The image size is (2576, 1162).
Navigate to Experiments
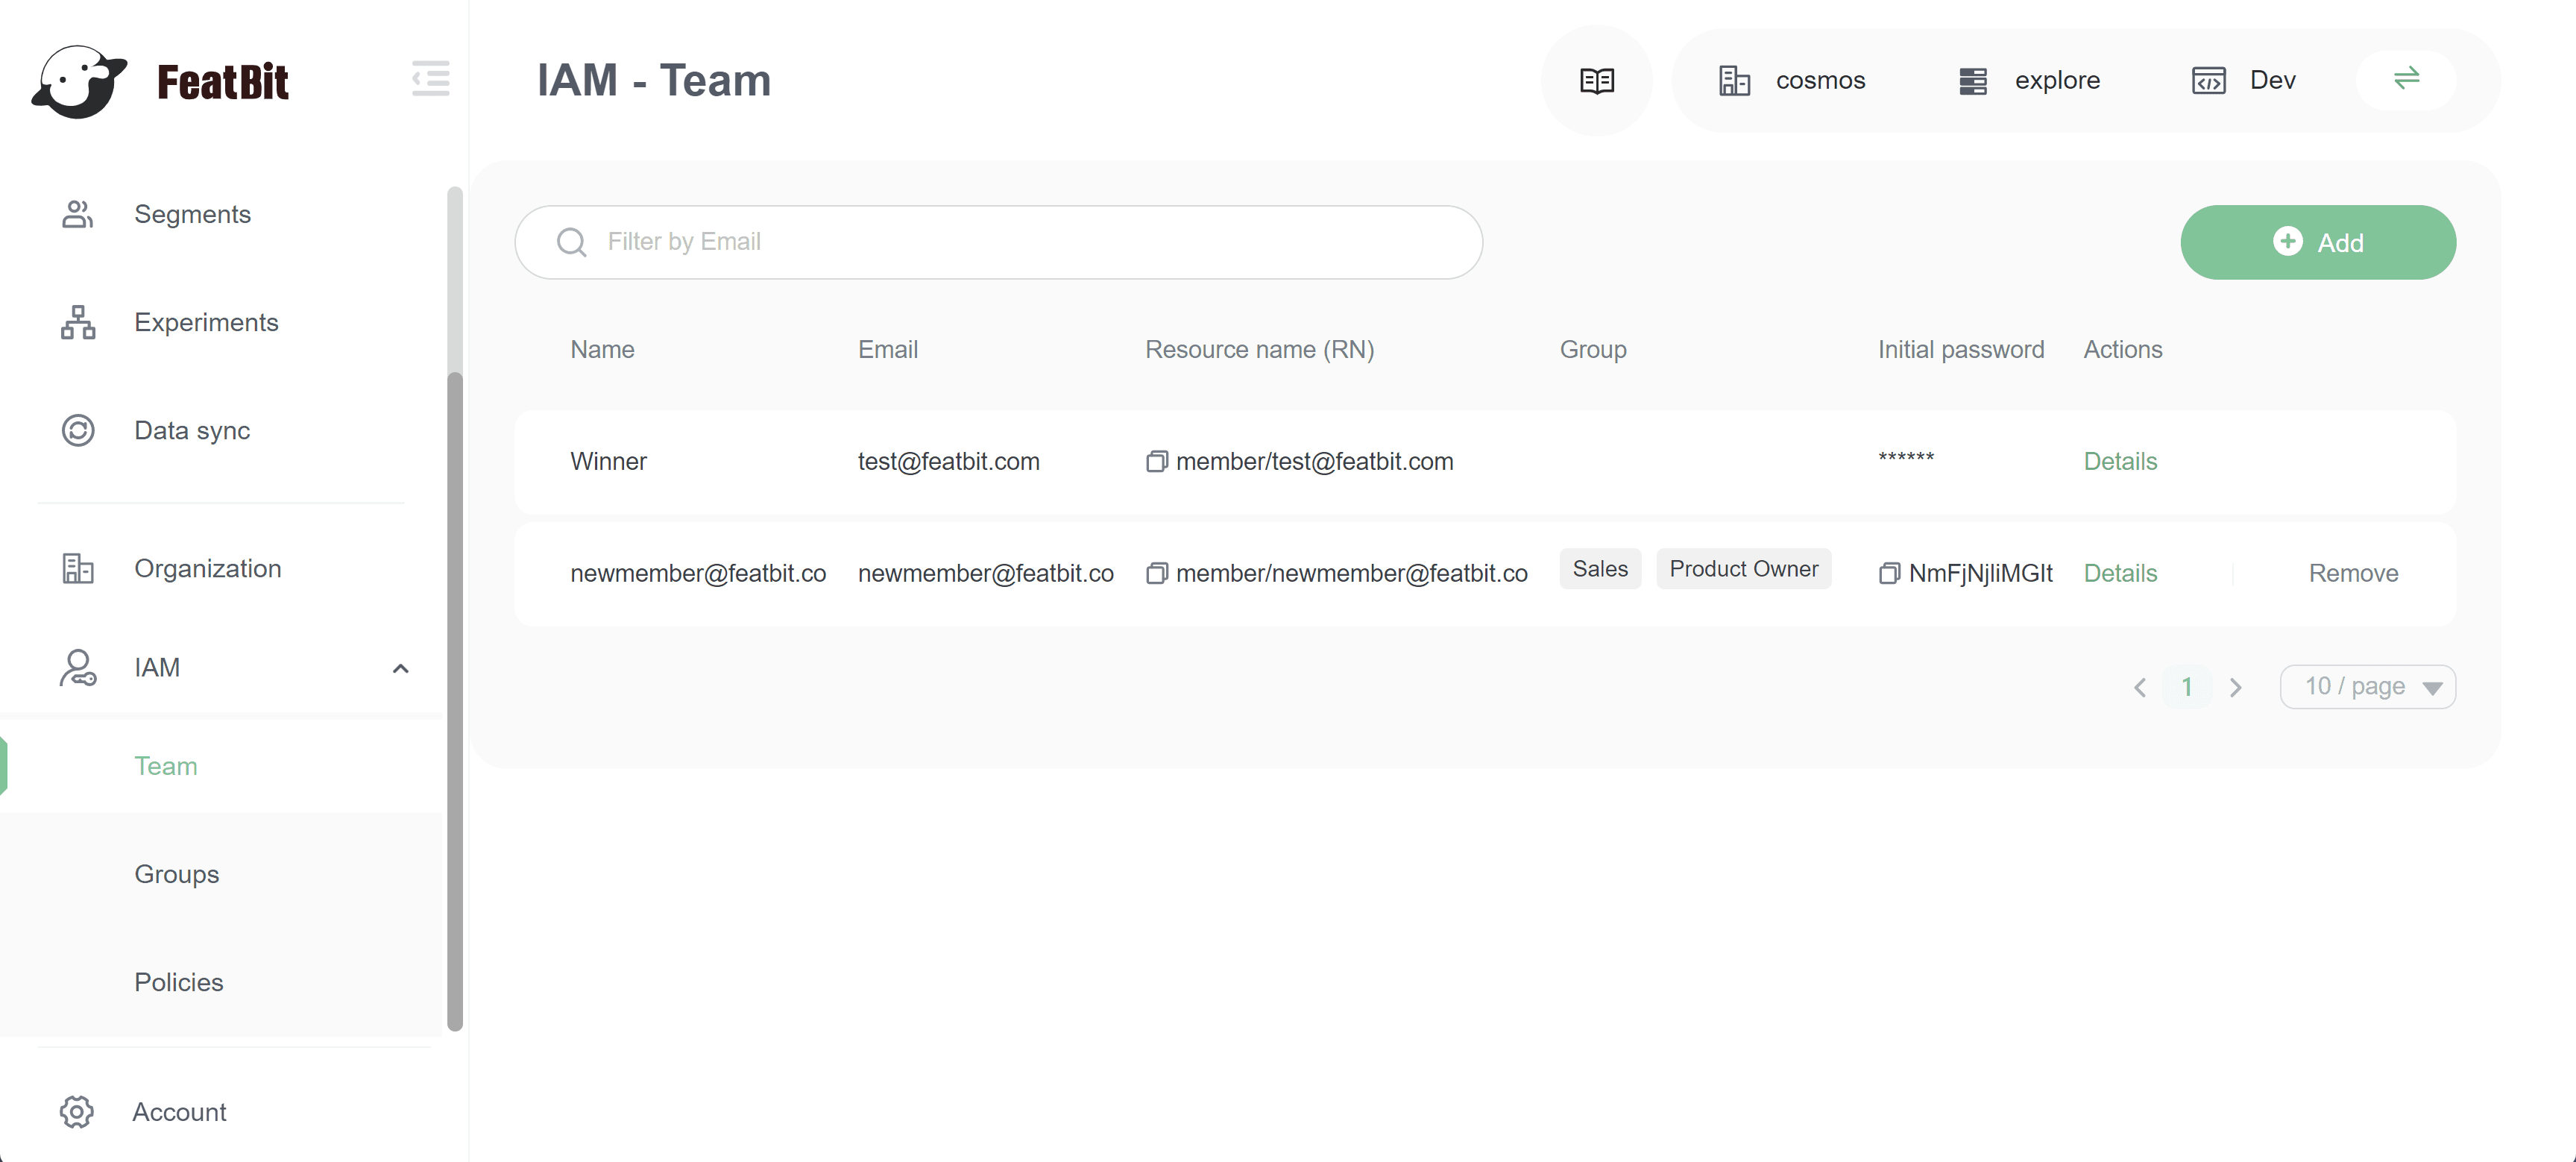click(x=206, y=322)
